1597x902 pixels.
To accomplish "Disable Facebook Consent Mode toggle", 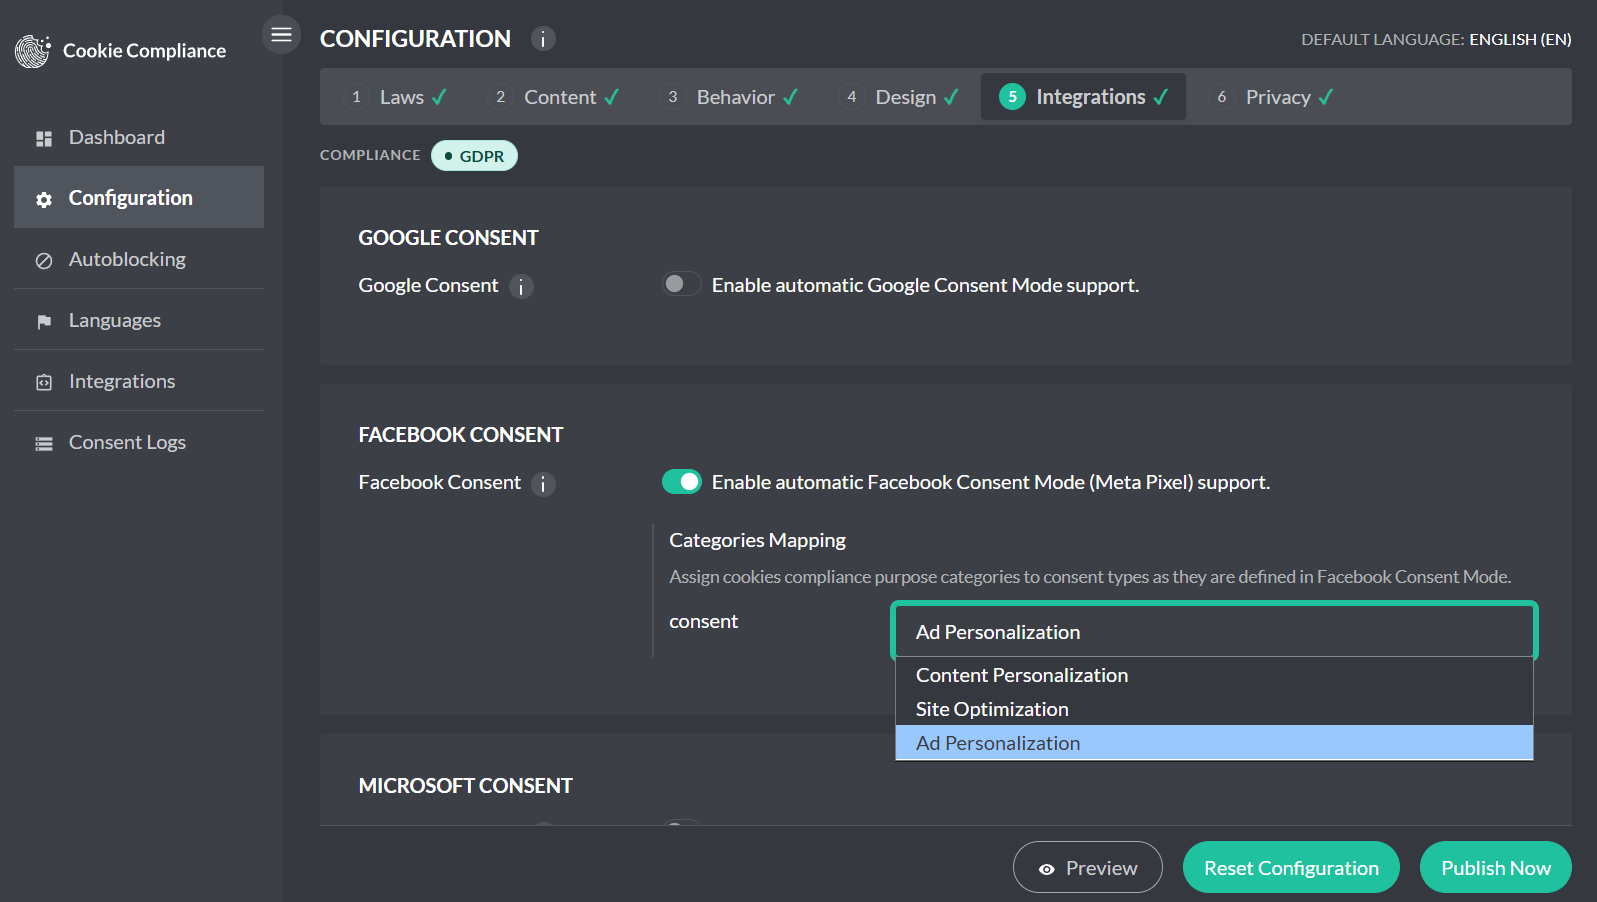I will point(682,482).
